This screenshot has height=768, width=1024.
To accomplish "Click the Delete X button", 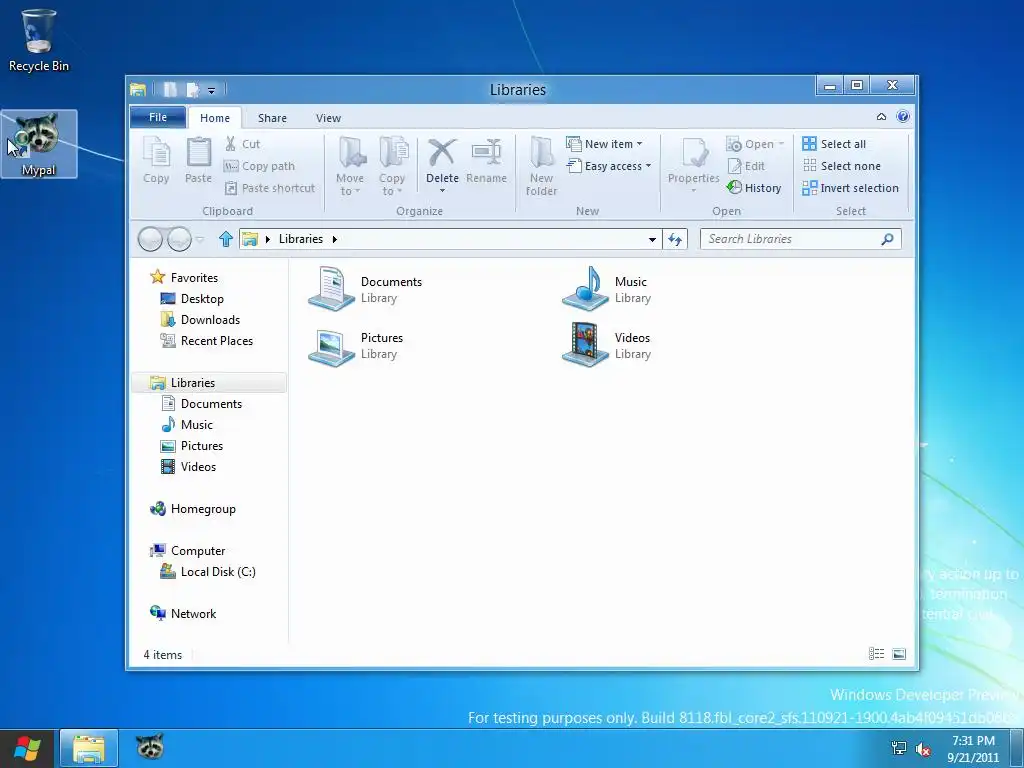I will 442,154.
